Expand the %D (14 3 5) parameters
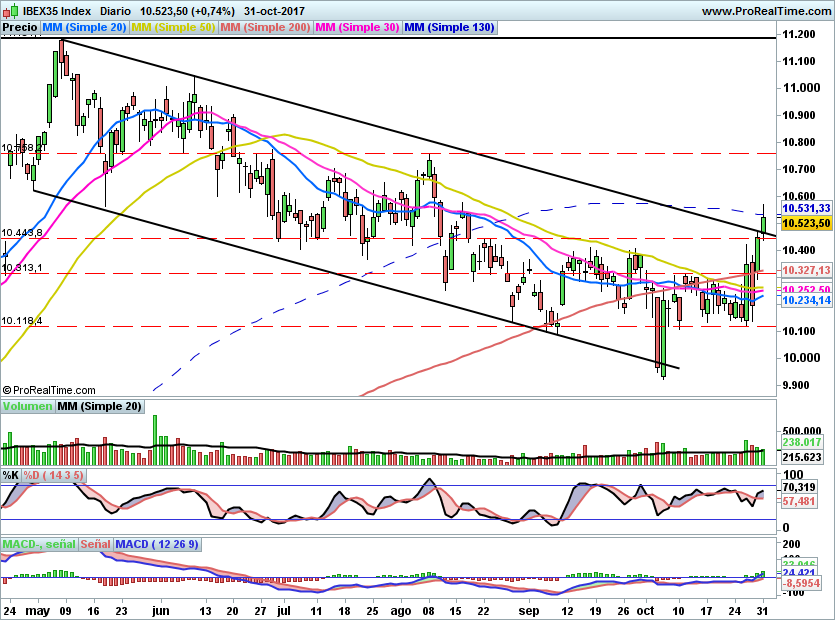 51,477
